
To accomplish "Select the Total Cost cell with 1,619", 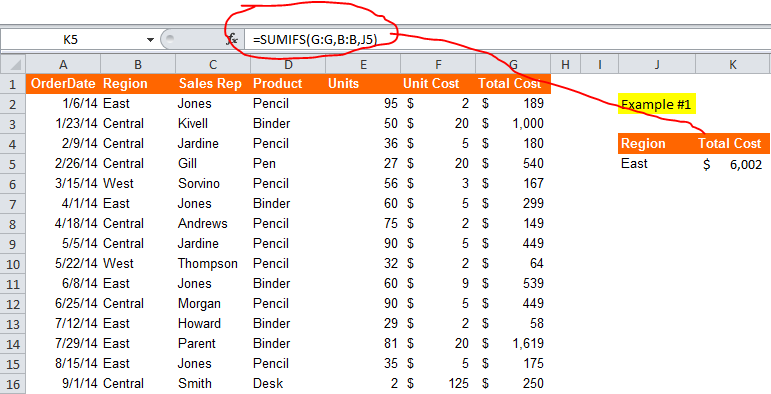I will coord(513,344).
